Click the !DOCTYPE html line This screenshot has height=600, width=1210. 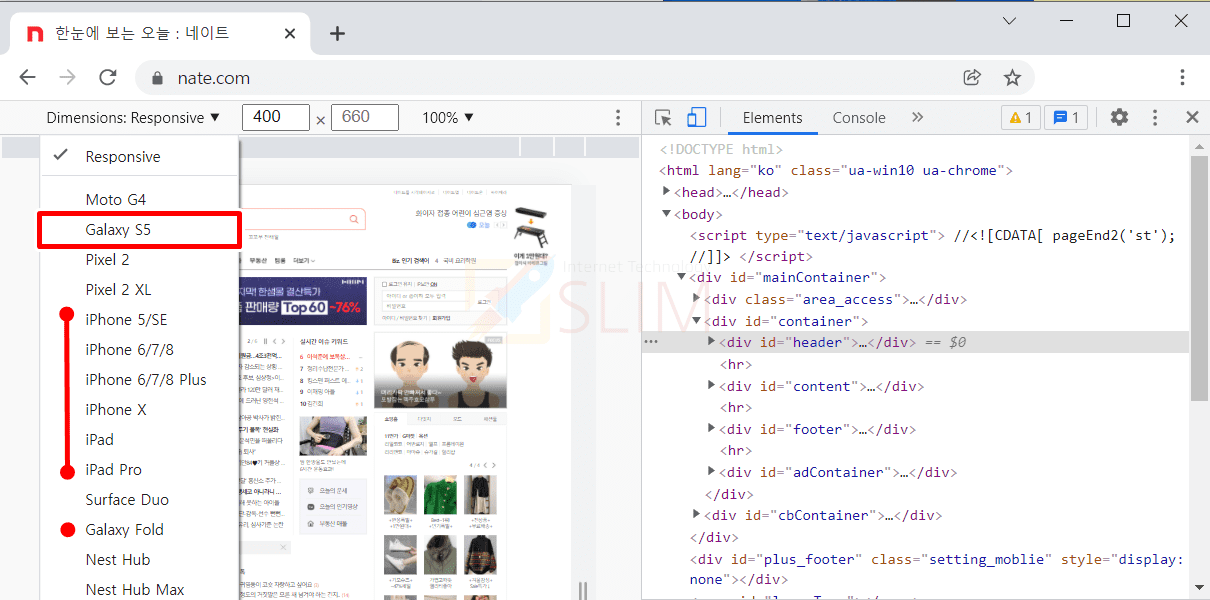coord(722,149)
